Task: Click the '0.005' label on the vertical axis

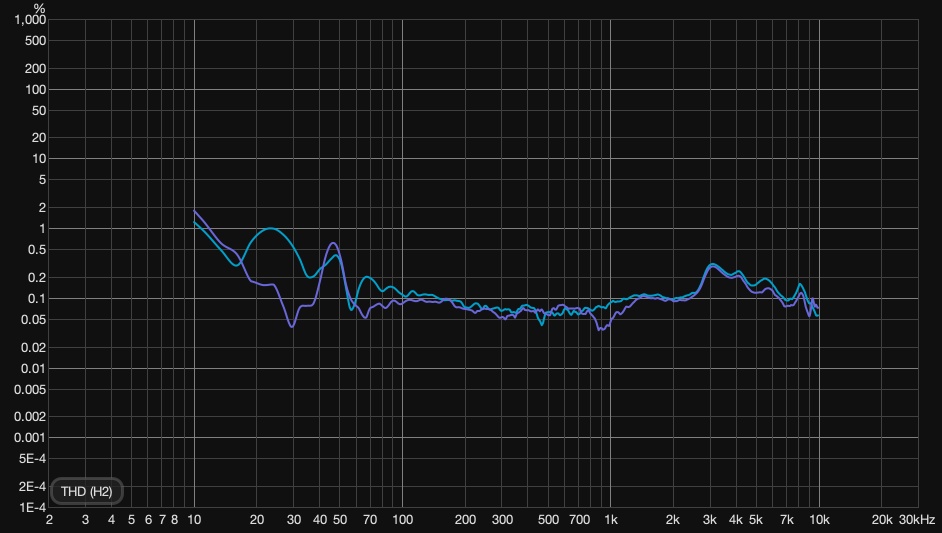Action: [x=30, y=389]
